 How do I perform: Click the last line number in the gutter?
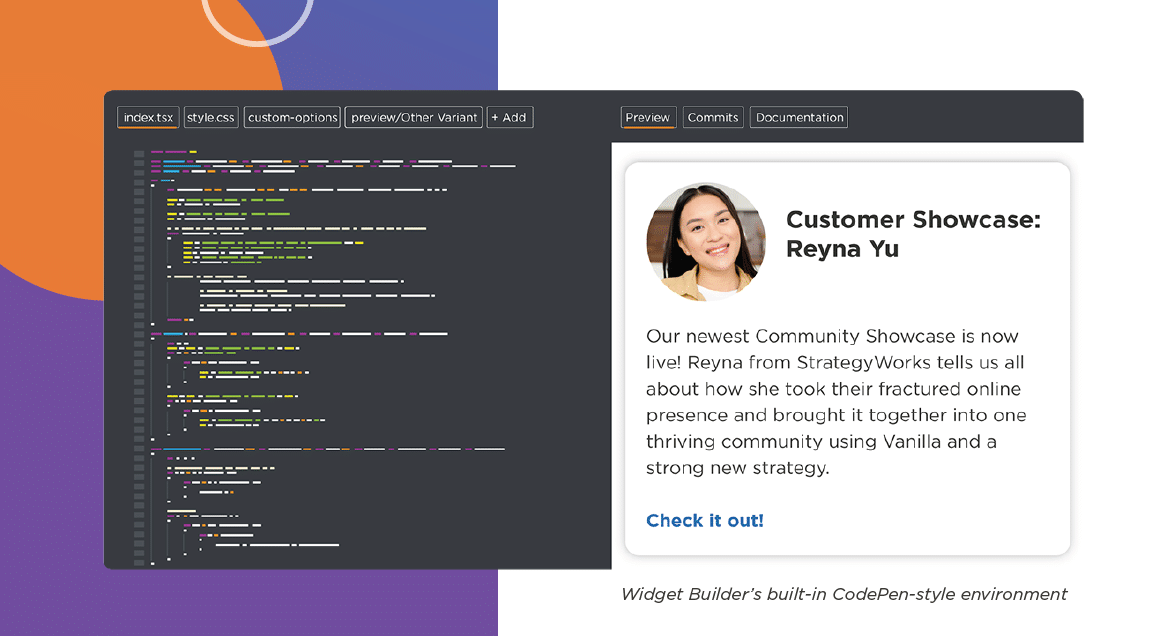[x=139, y=564]
